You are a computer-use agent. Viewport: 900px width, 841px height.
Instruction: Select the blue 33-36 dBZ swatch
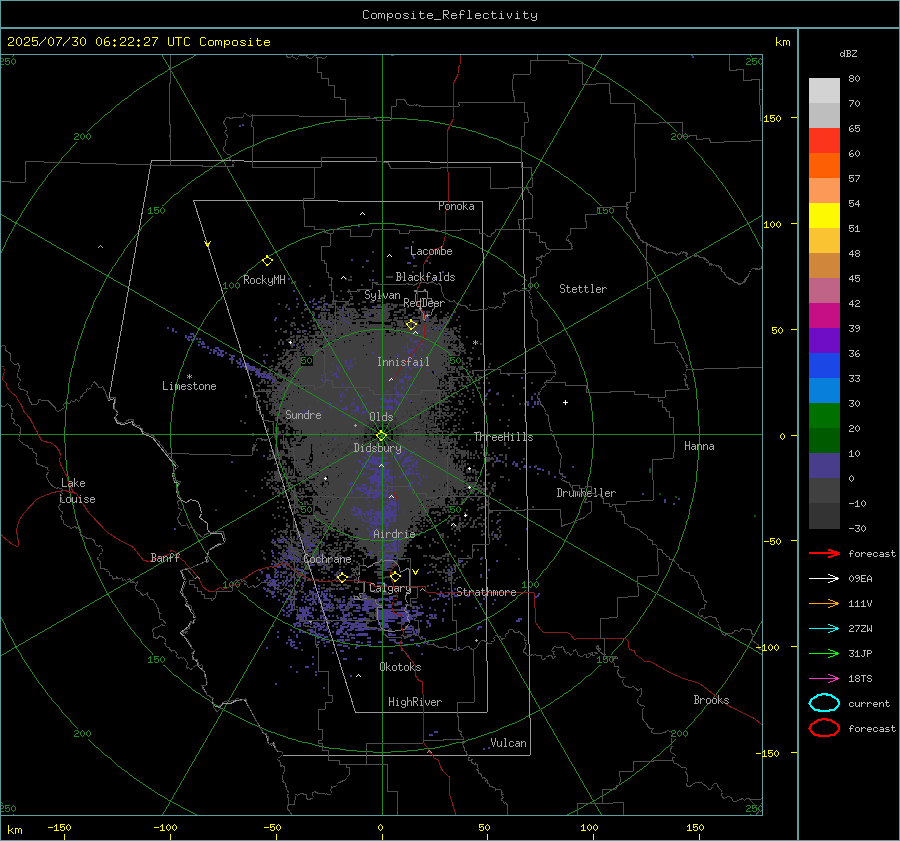click(x=824, y=366)
